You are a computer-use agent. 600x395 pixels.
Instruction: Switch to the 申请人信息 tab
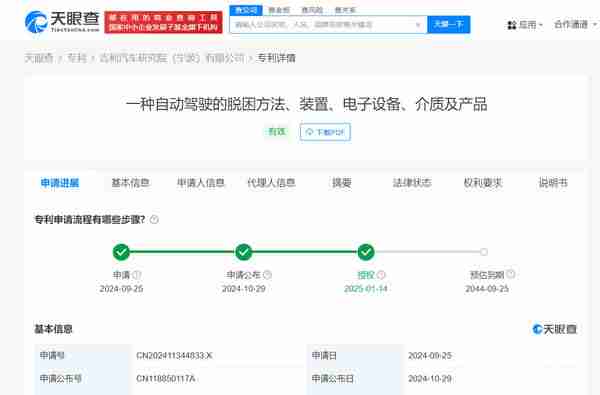click(201, 183)
